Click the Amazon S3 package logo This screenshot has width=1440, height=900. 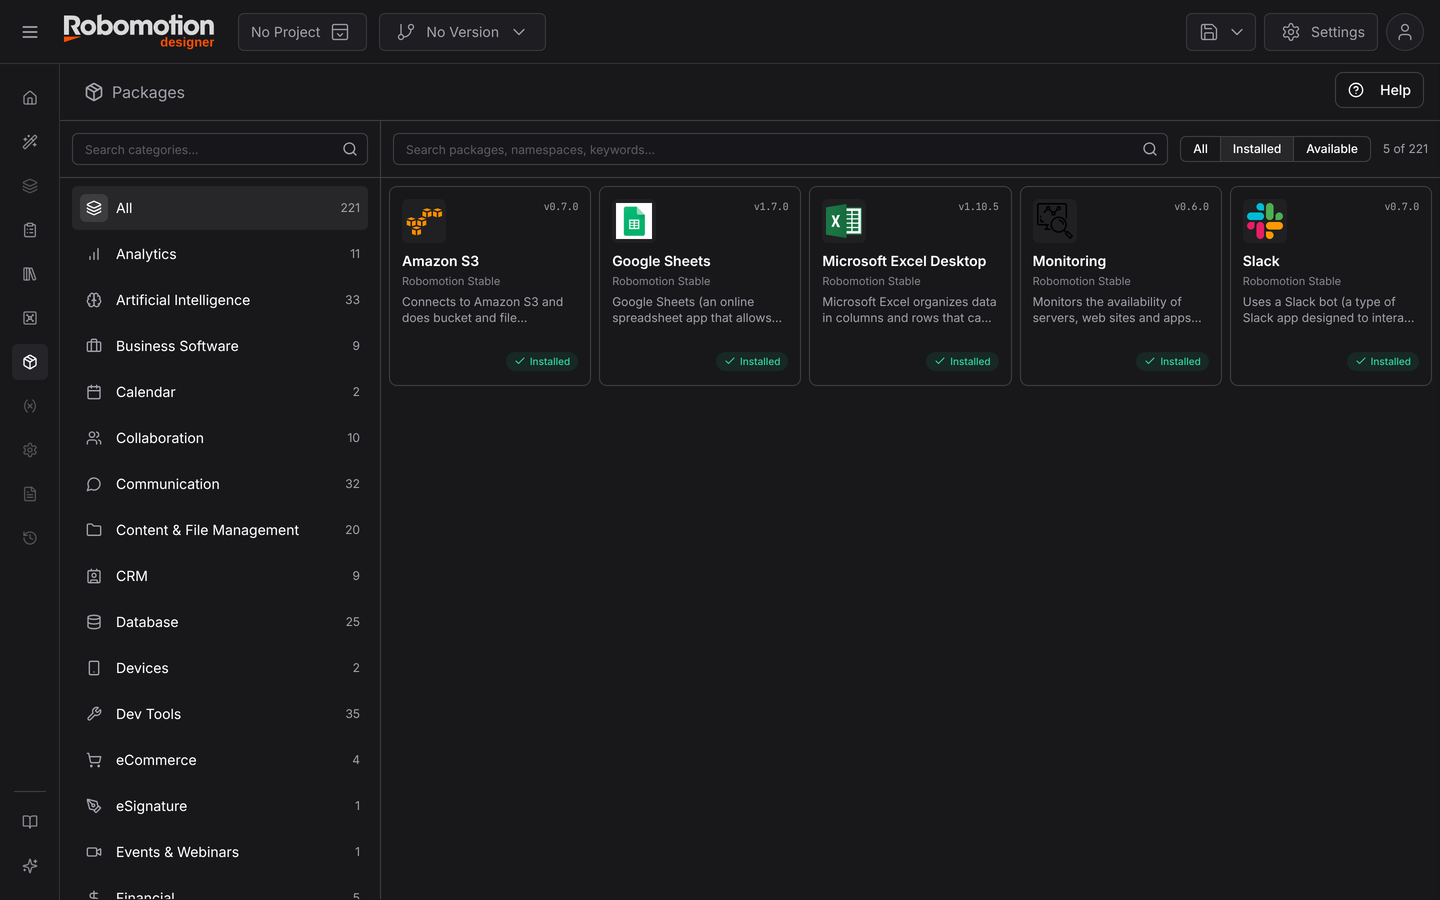pos(424,221)
